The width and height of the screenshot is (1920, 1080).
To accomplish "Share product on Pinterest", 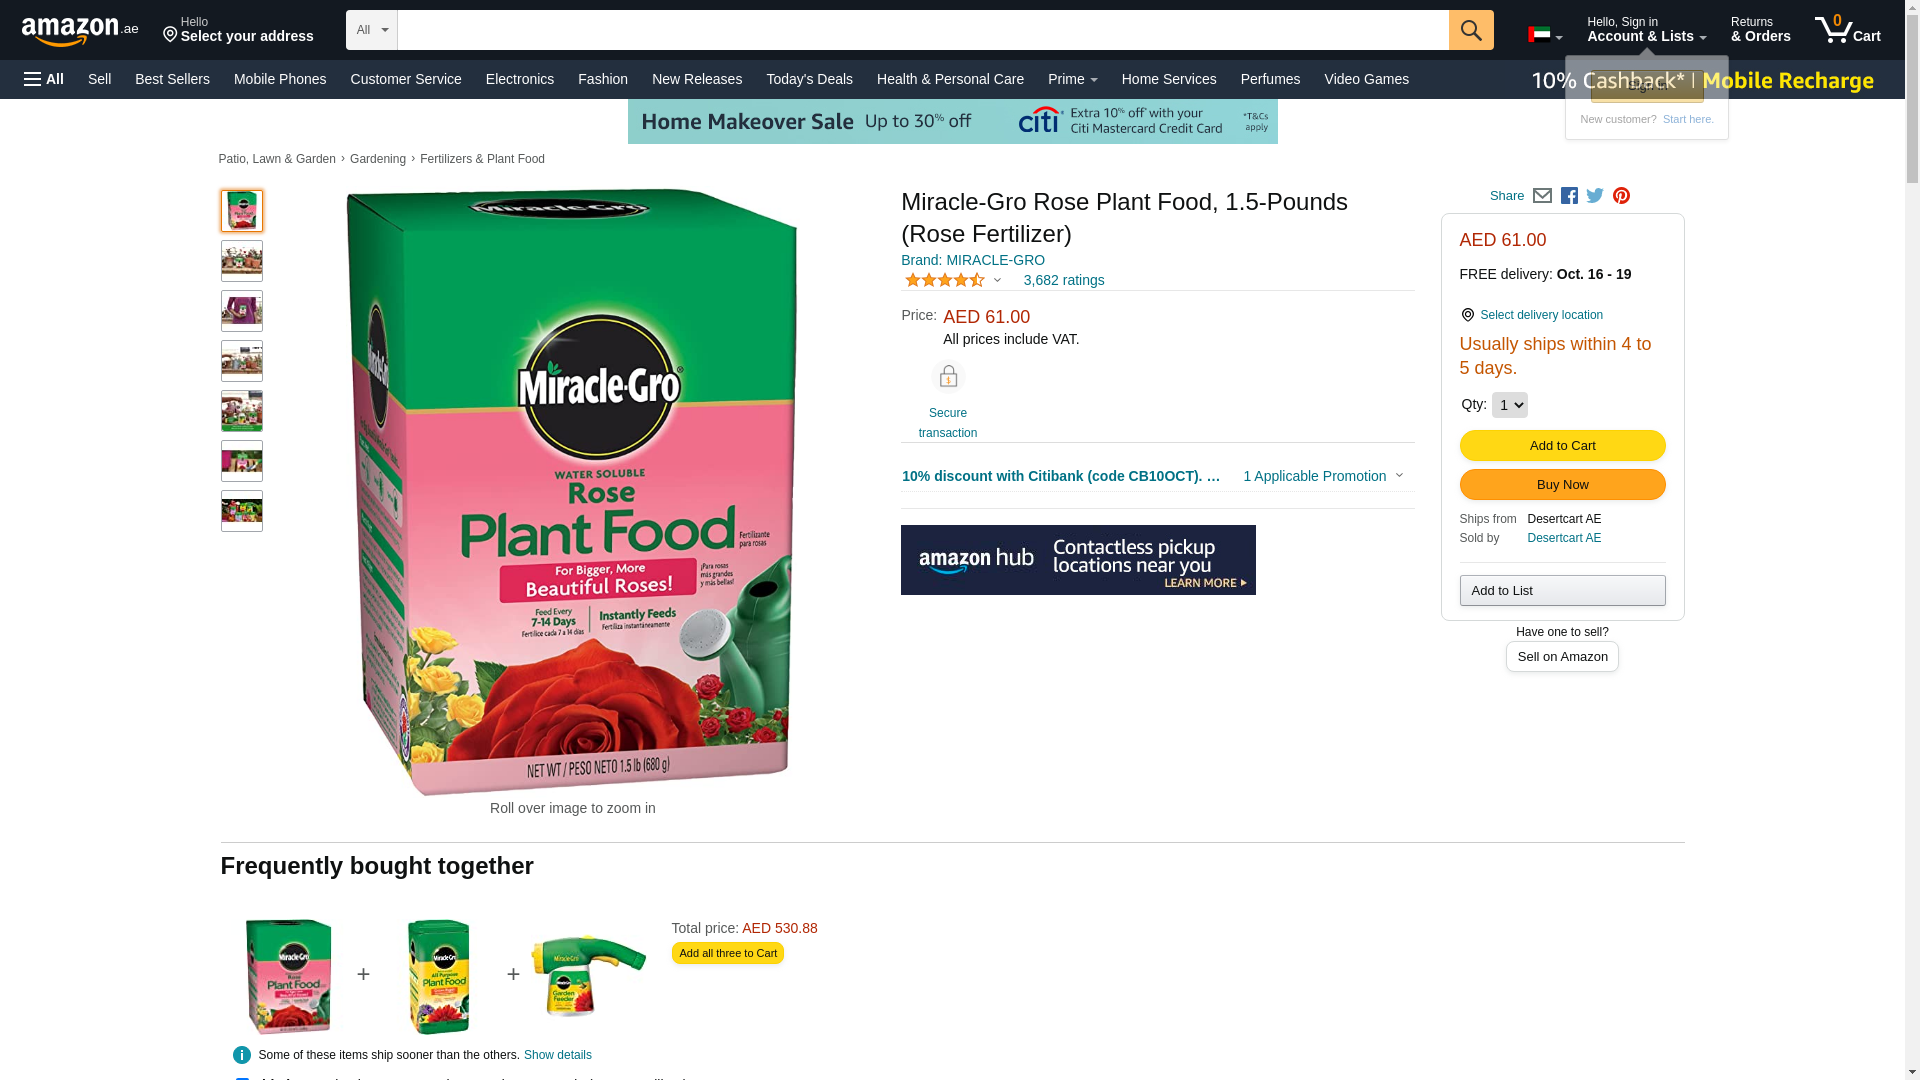I will pyautogui.click(x=1621, y=196).
